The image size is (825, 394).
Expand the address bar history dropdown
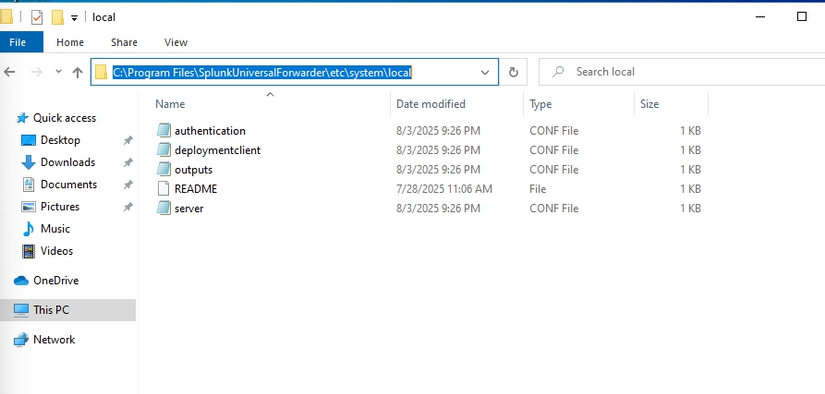pos(485,73)
